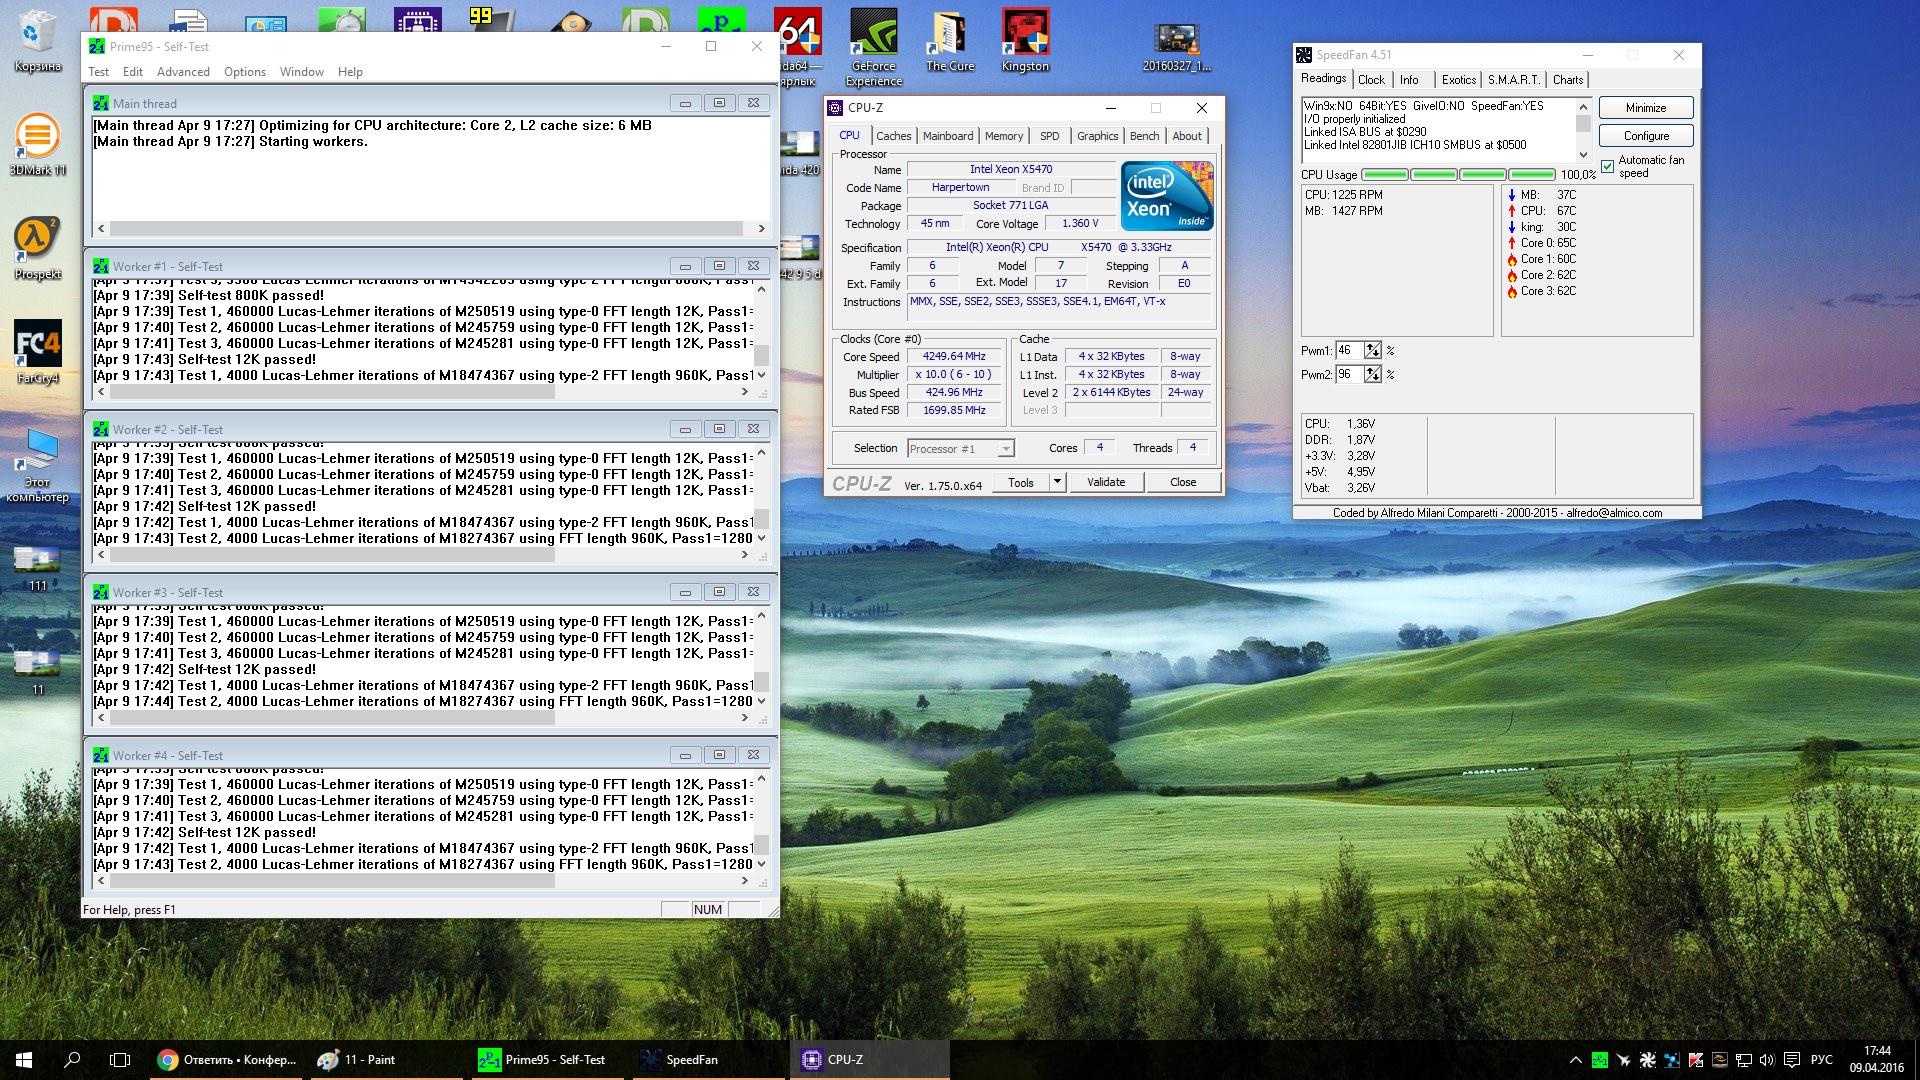Open Chrome window in the taskbar
Image resolution: width=1920 pixels, height=1080 pixels.
pyautogui.click(x=228, y=1060)
